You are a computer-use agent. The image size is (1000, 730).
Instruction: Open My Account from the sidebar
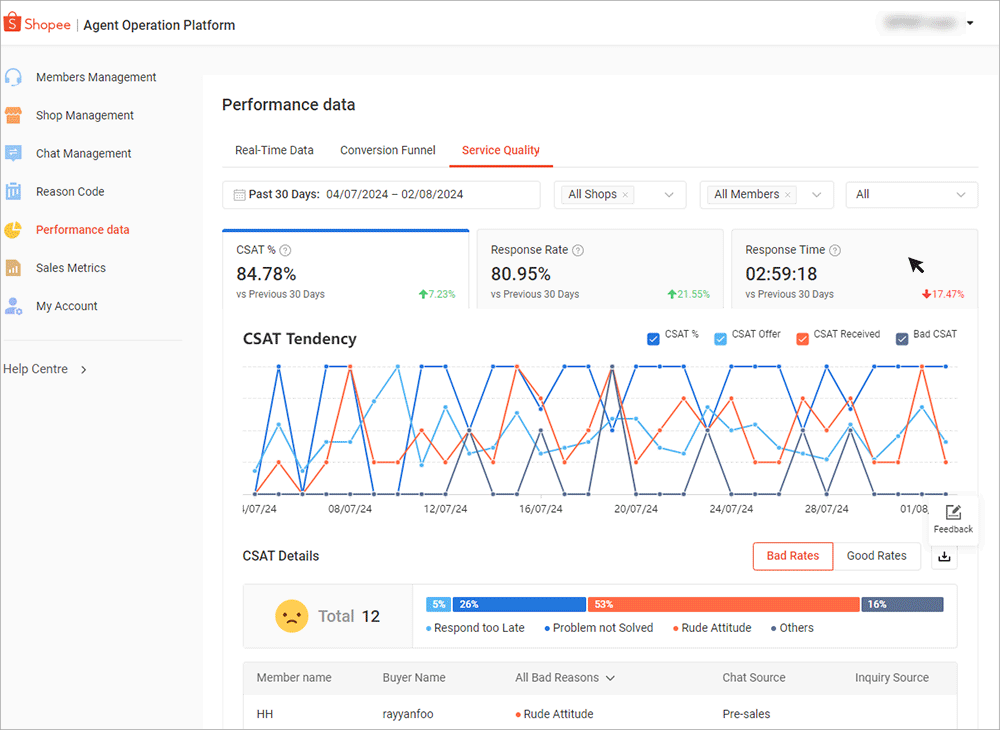(67, 305)
